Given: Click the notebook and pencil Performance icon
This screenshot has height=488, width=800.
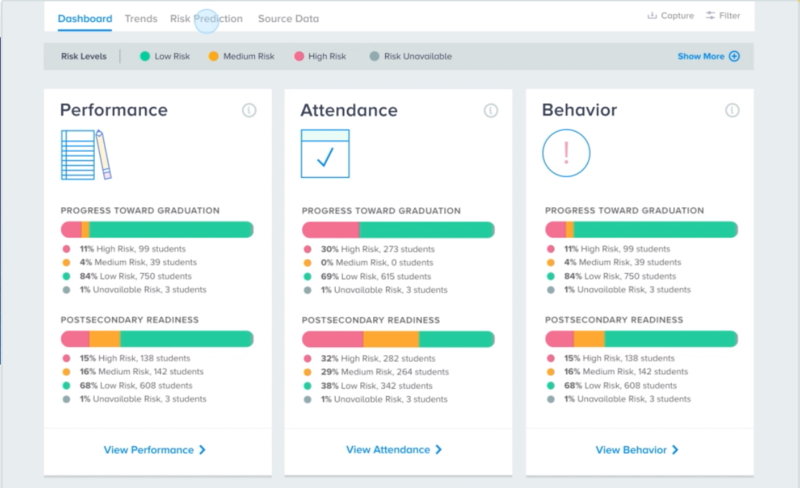Looking at the screenshot, I should 85,154.
